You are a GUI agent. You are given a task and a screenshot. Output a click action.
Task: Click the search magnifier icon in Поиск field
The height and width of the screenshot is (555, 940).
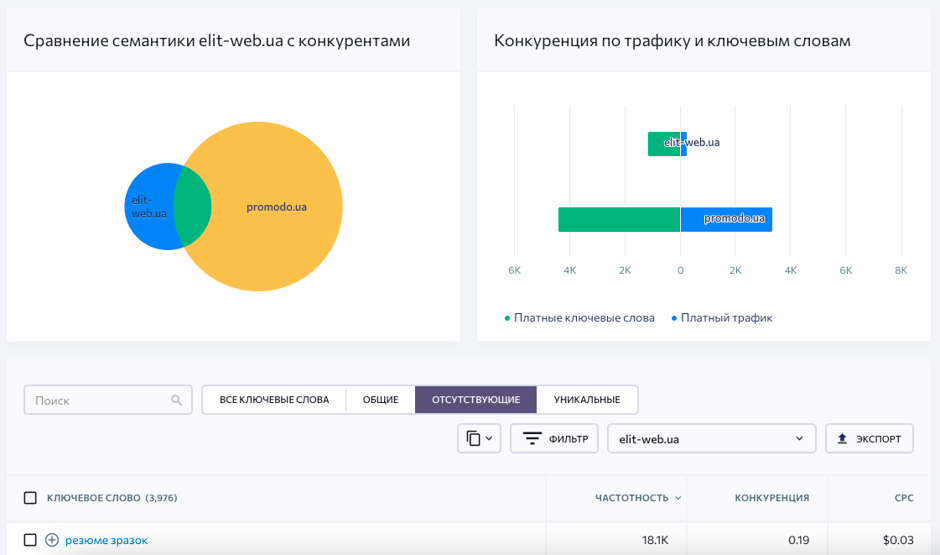coord(176,400)
